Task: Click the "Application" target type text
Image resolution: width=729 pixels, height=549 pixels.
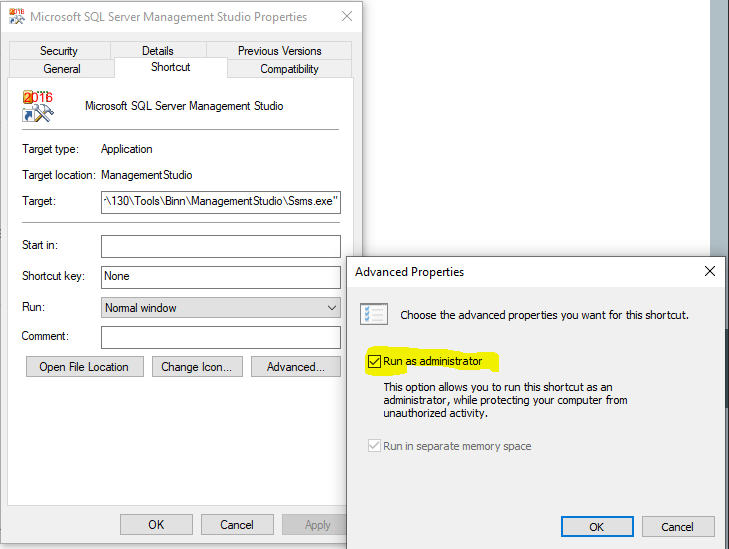Action: [x=126, y=149]
